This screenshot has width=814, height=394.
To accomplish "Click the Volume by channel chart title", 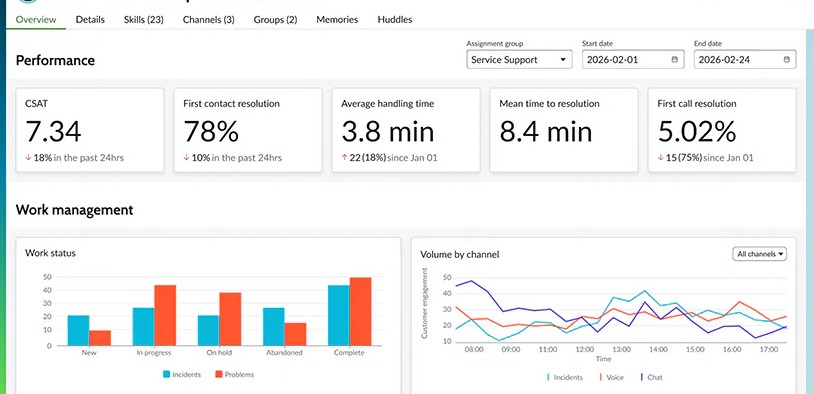I will click(x=459, y=254).
